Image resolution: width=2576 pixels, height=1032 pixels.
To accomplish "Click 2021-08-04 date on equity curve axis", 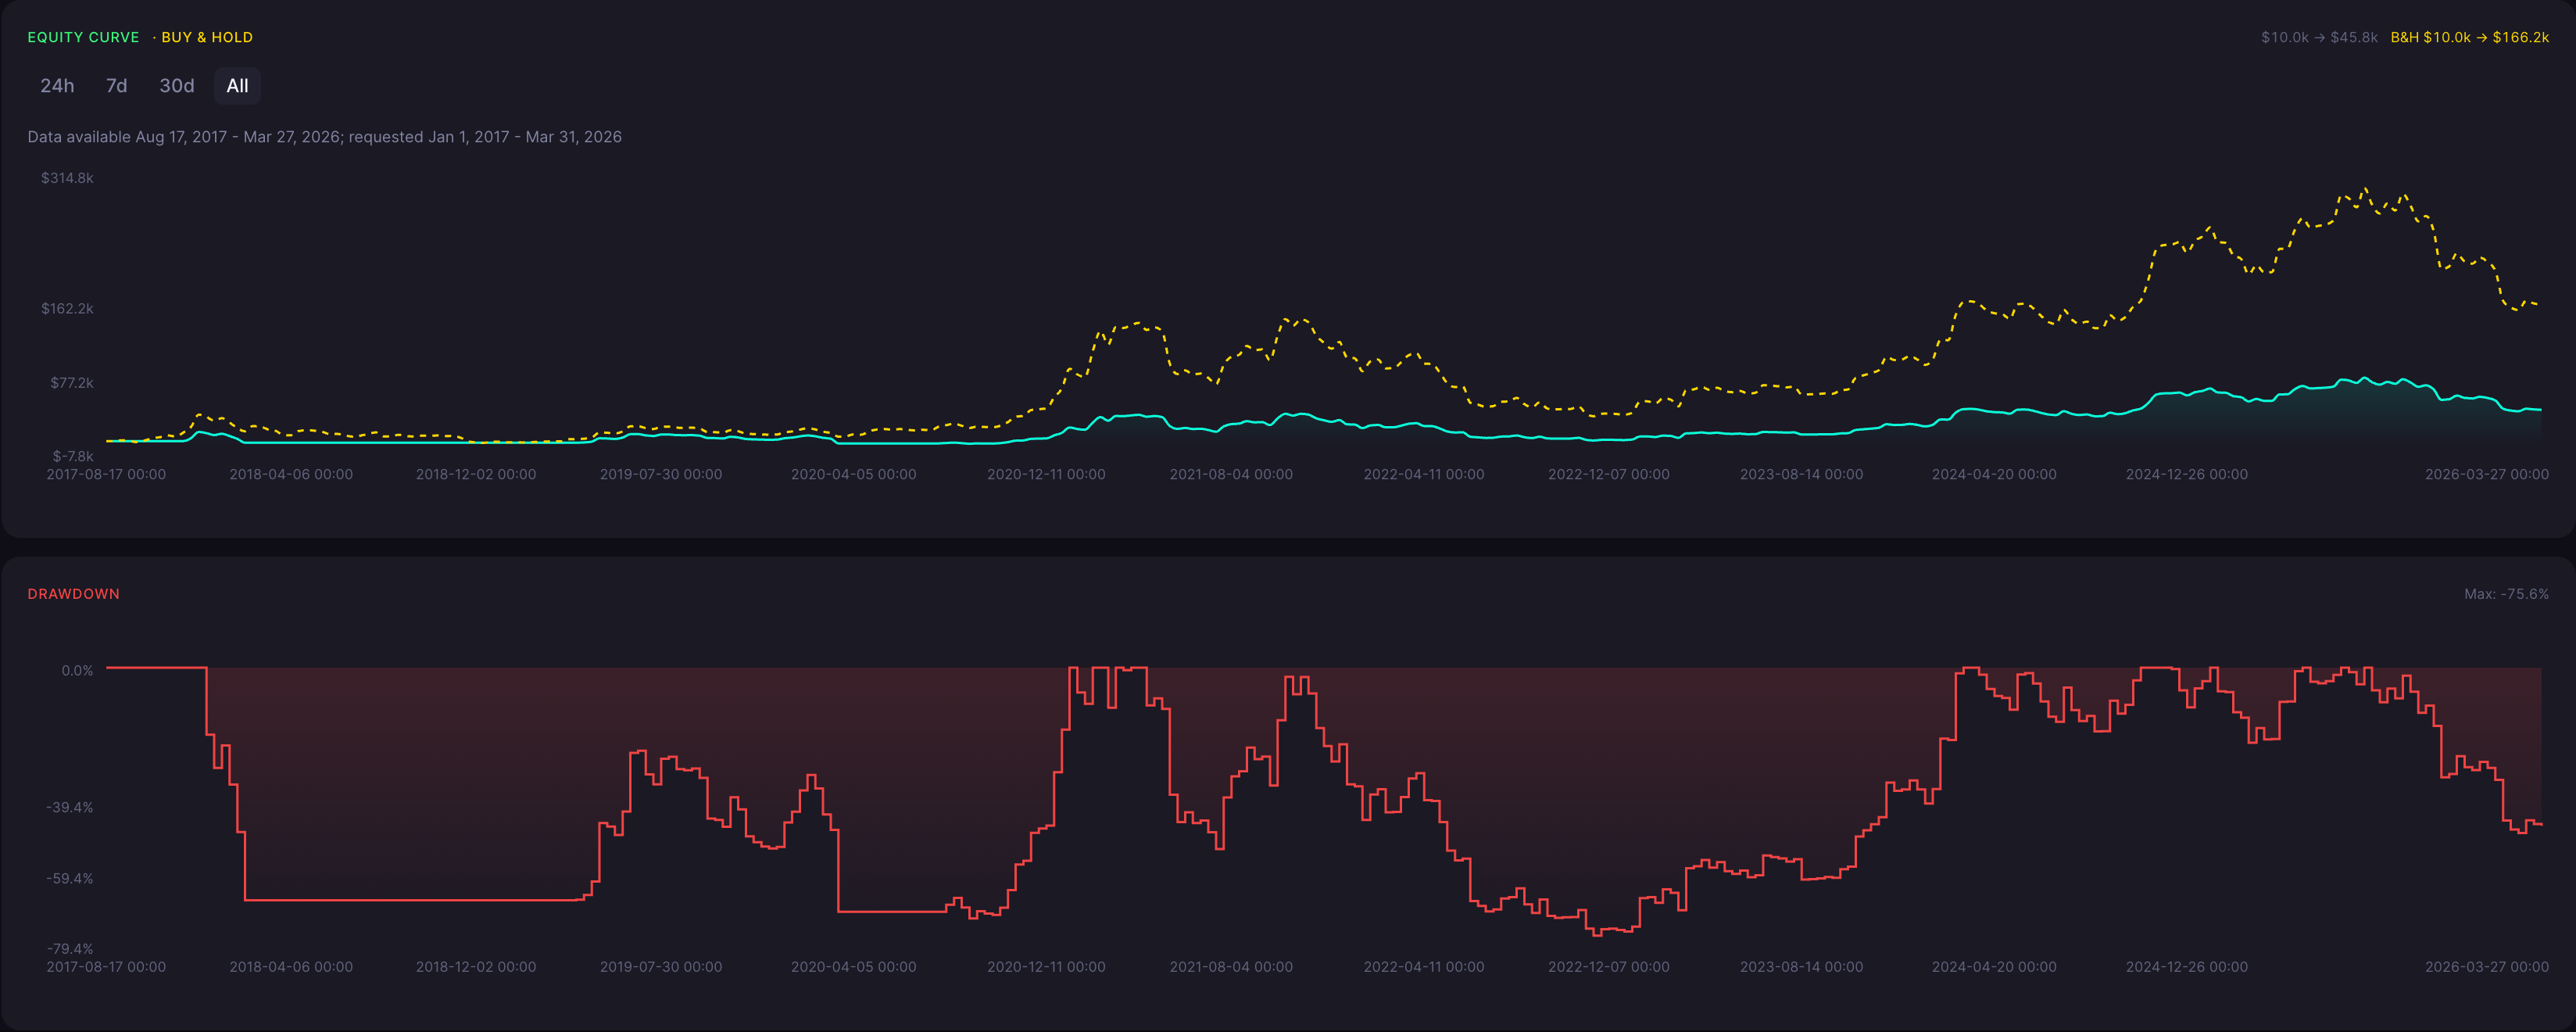I will [x=1231, y=474].
